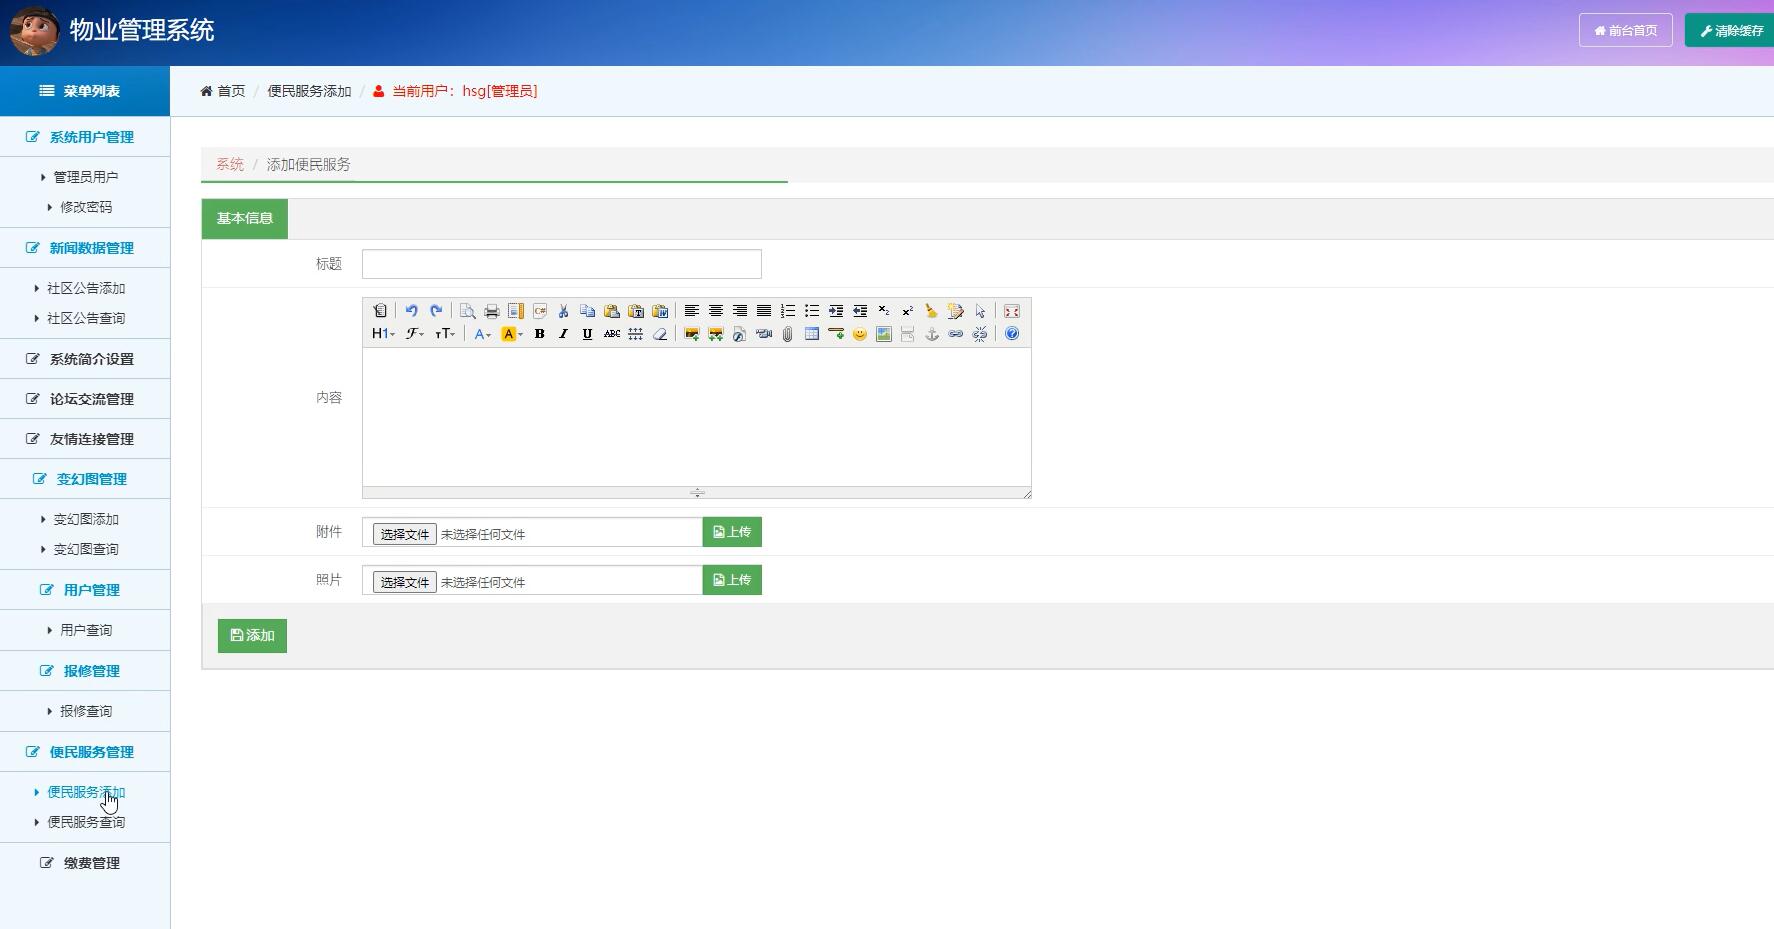Click the 标题 text input field
This screenshot has height=929, width=1774.
pyautogui.click(x=561, y=264)
